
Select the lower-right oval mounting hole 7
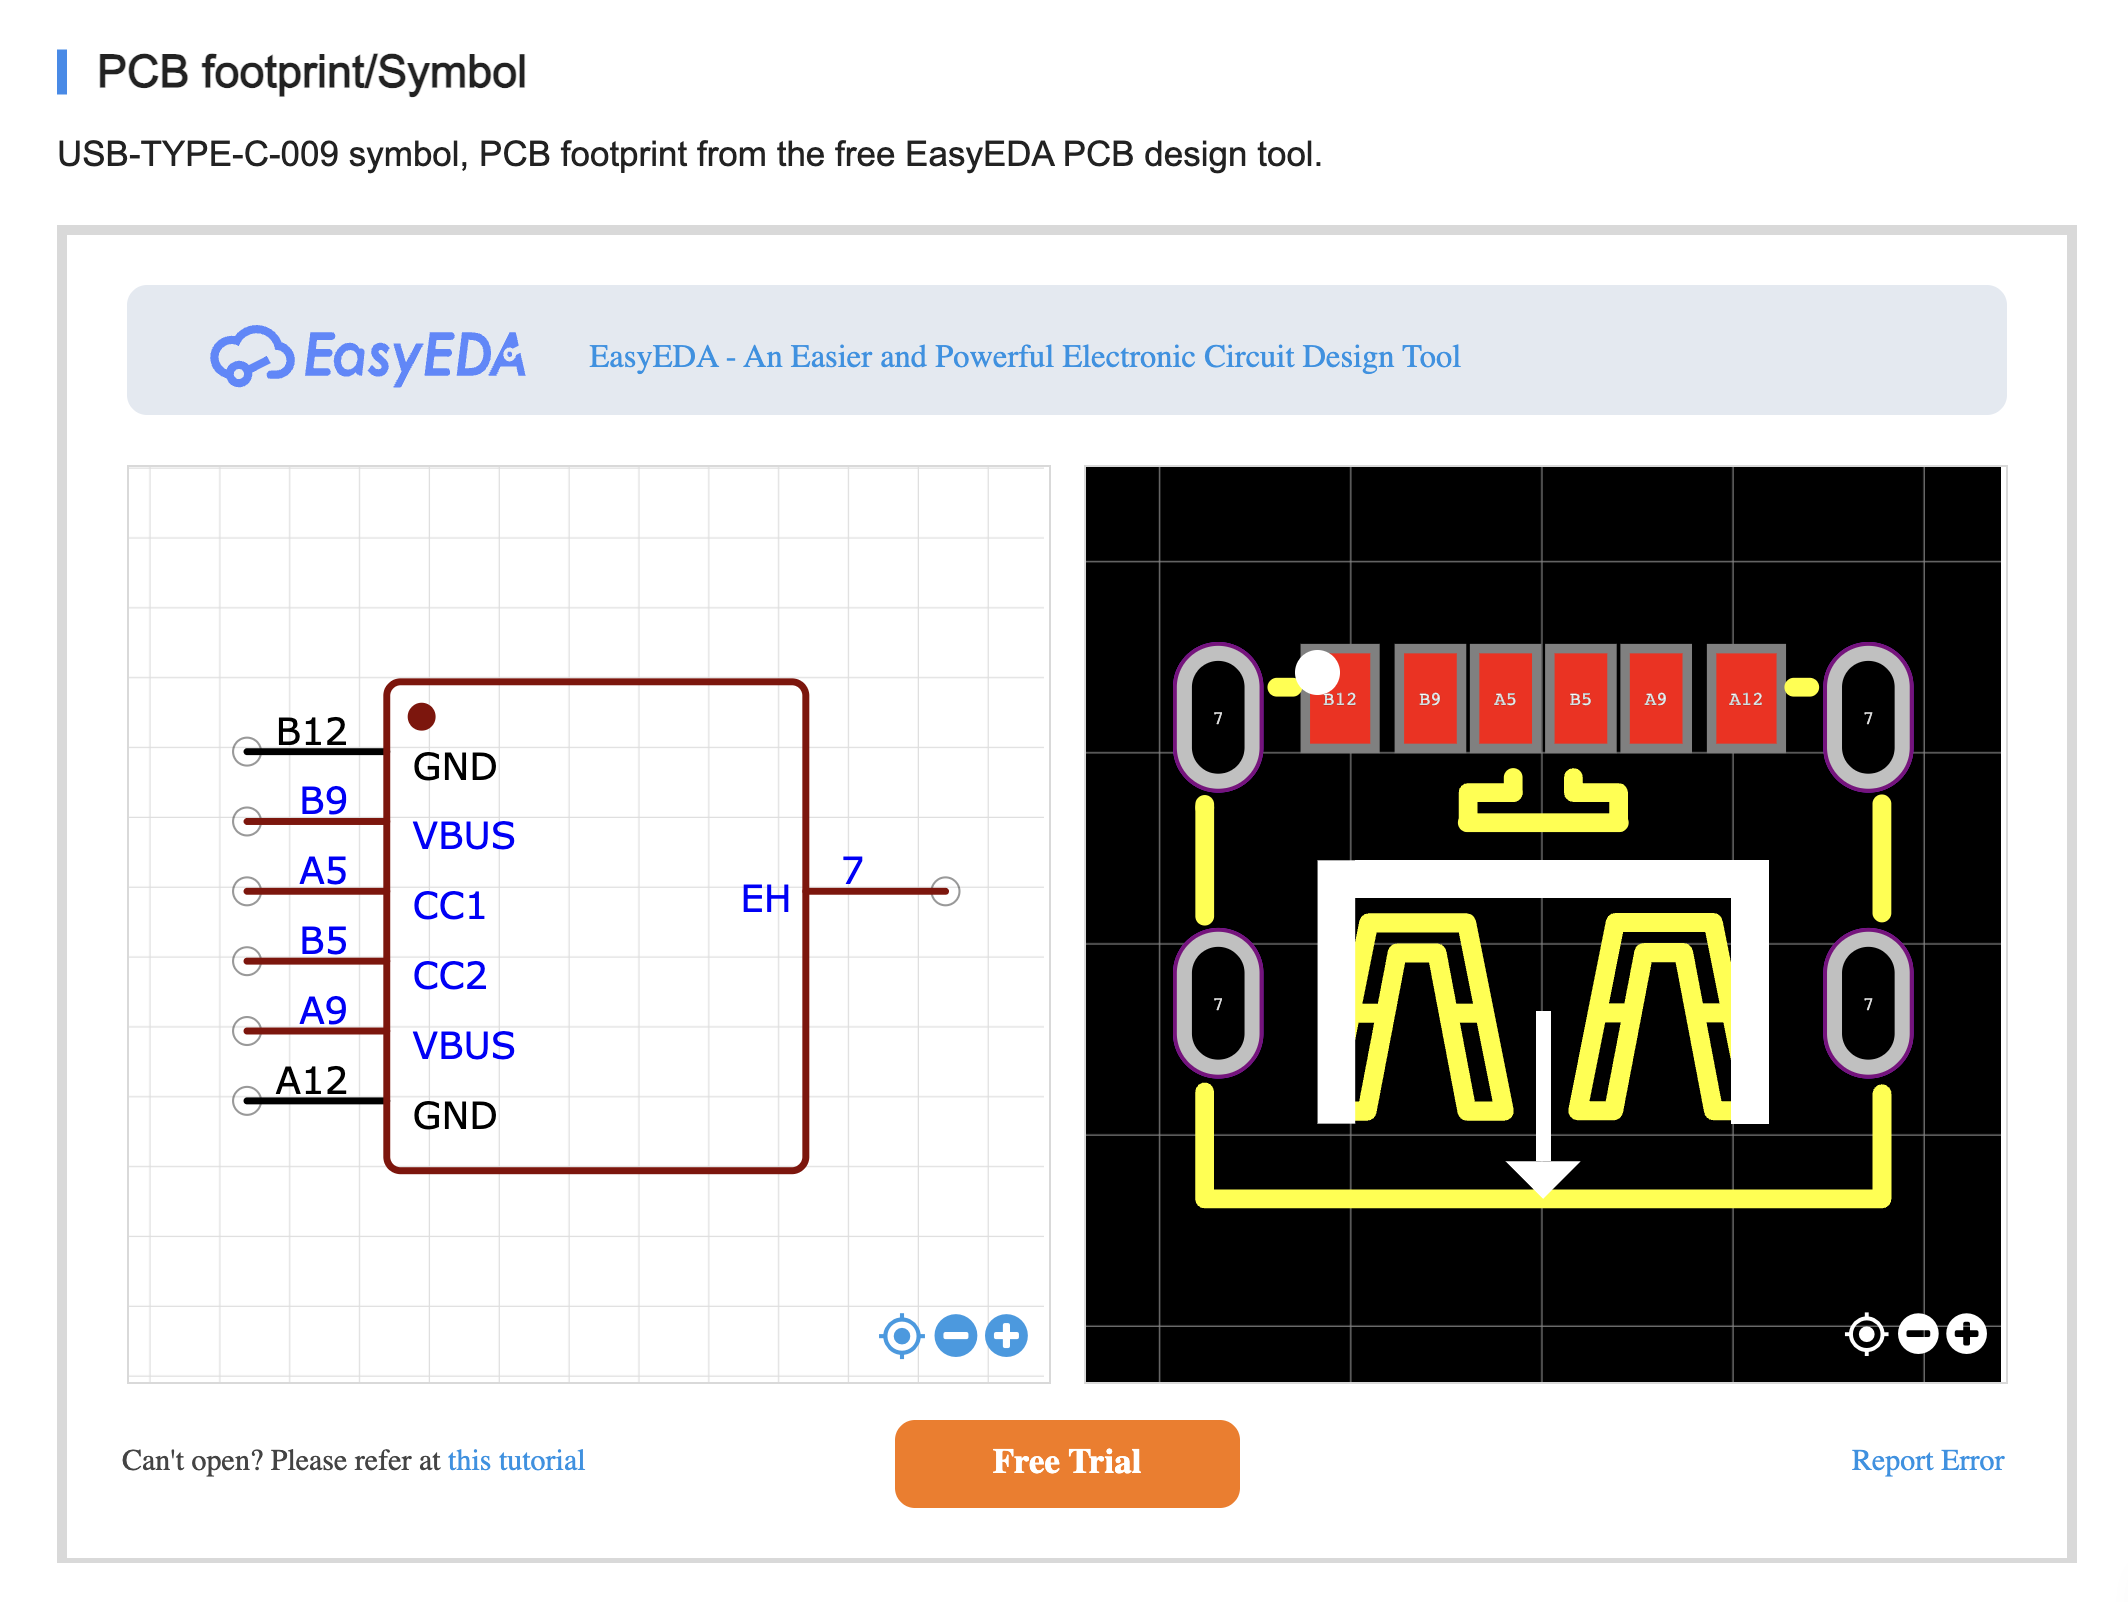click(x=1867, y=1003)
